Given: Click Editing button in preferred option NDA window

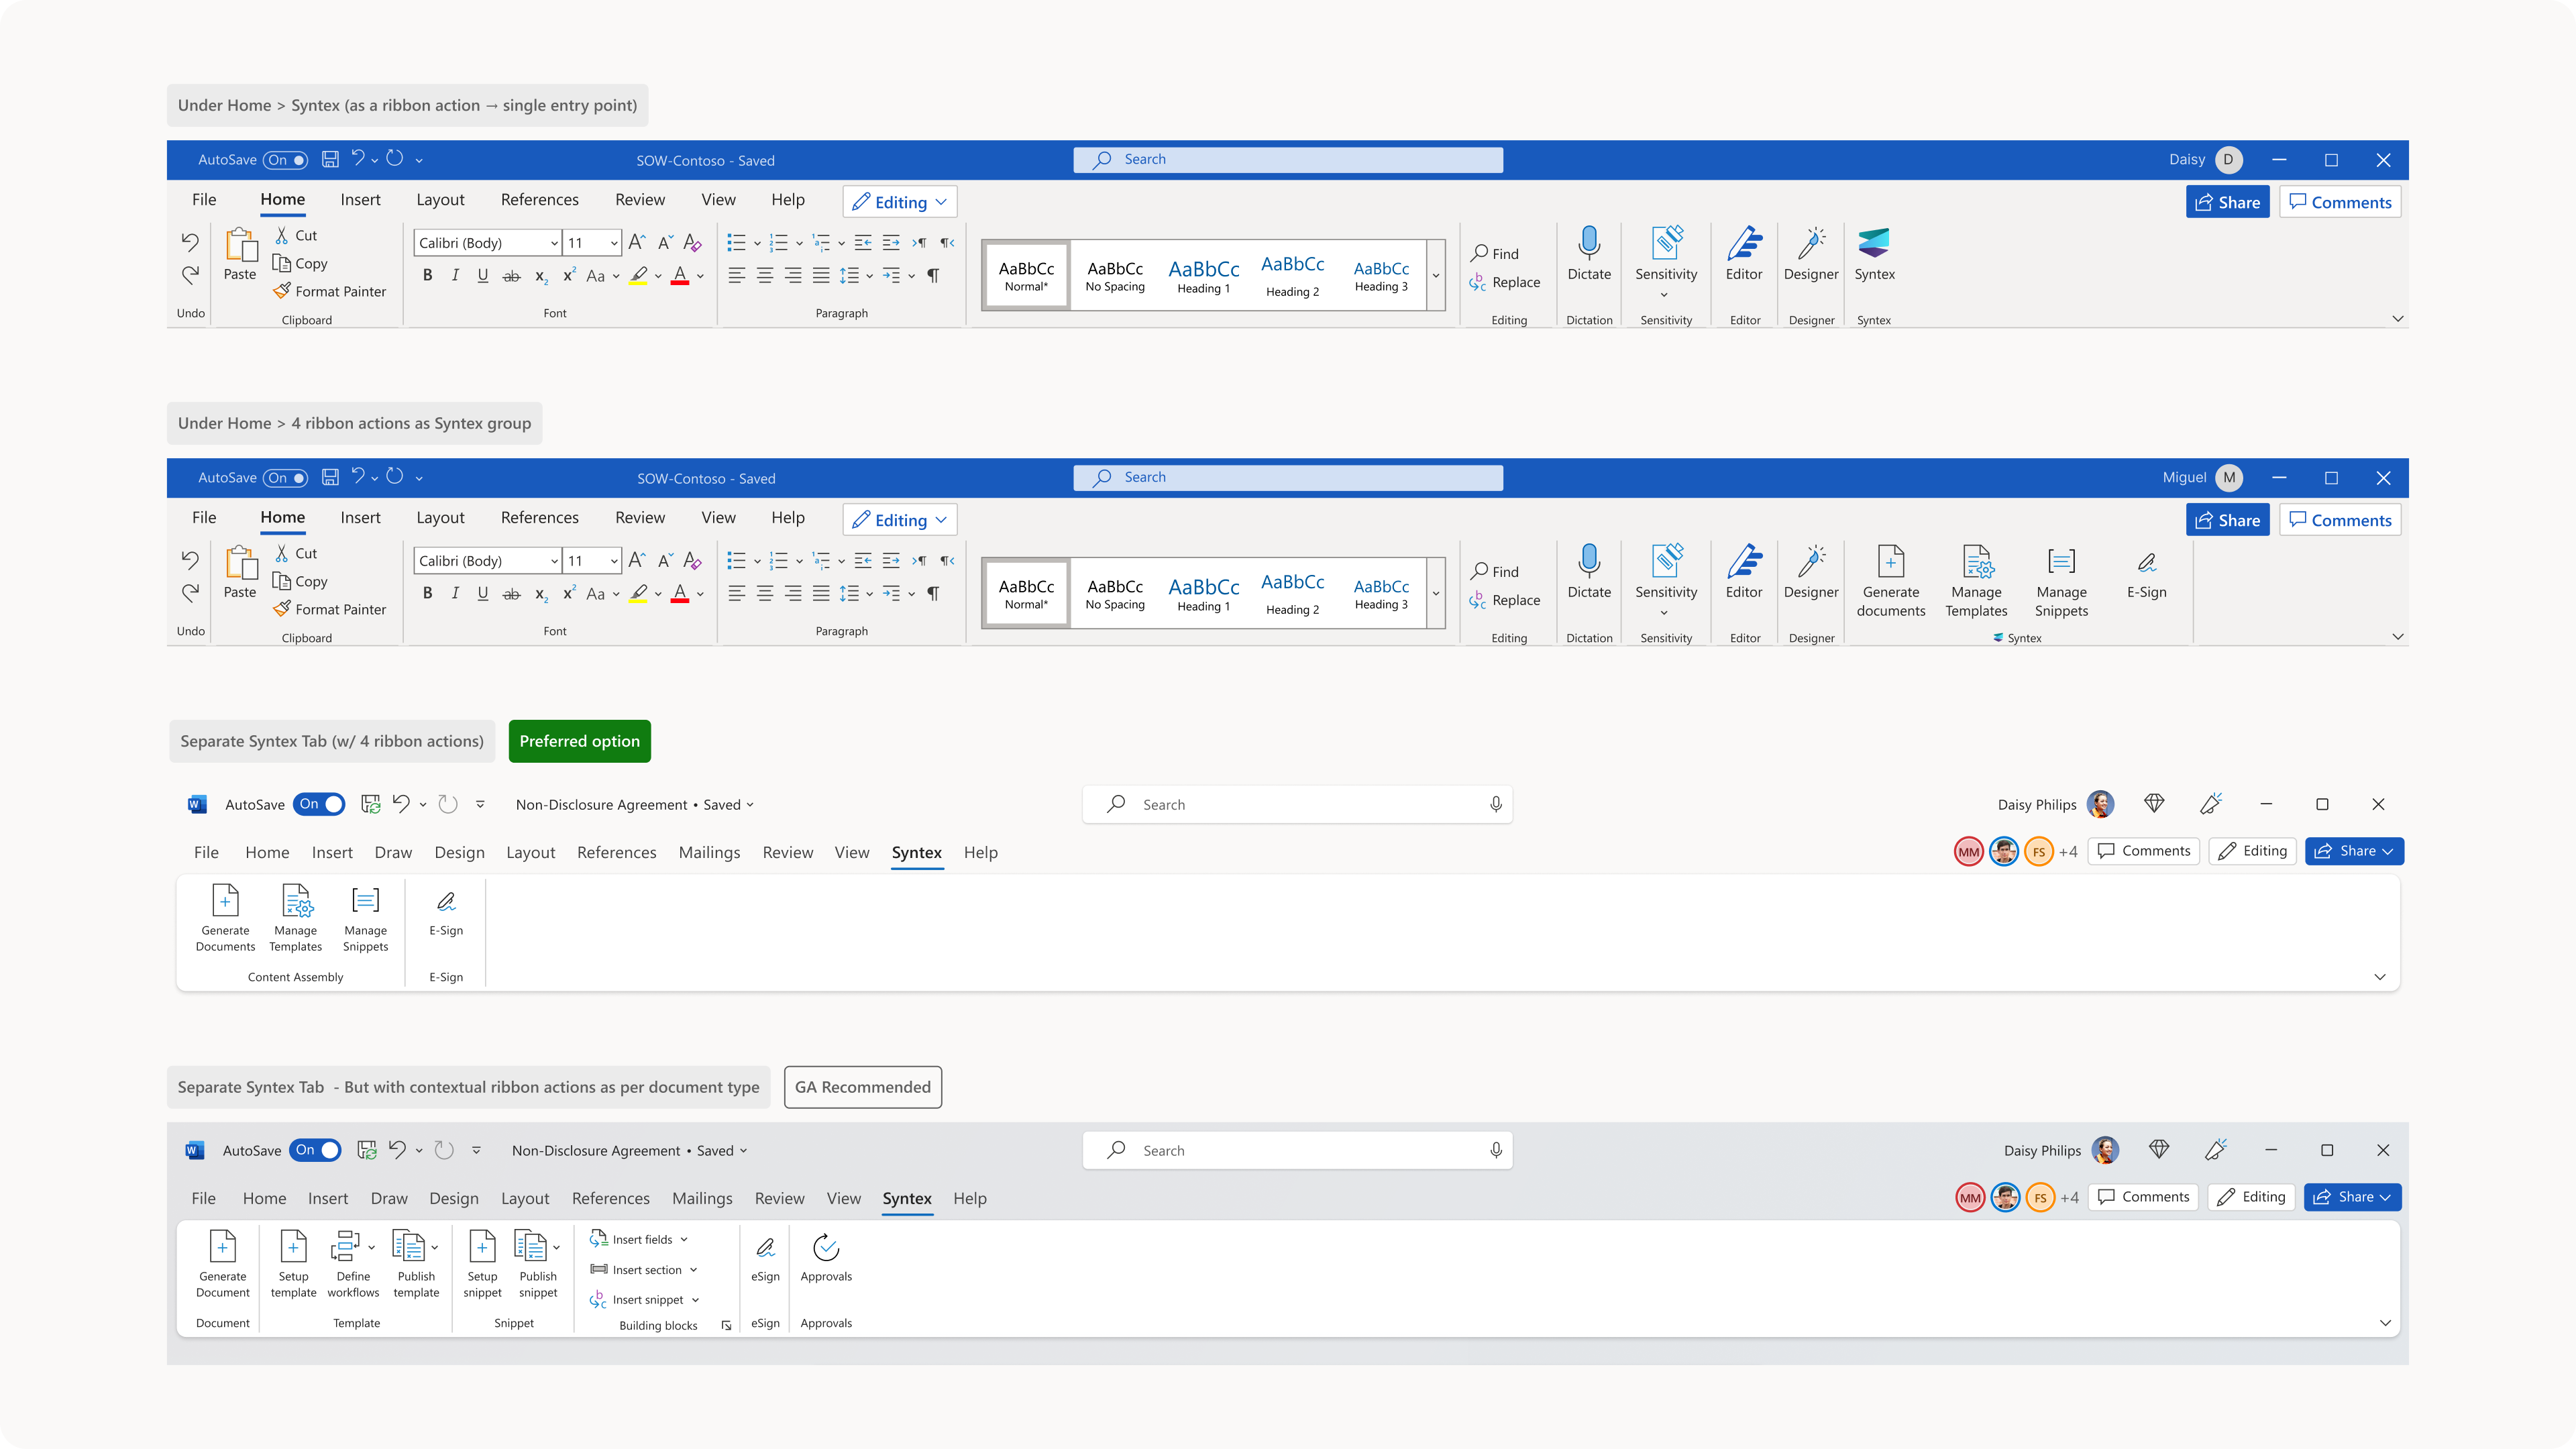Looking at the screenshot, I should click(2253, 851).
